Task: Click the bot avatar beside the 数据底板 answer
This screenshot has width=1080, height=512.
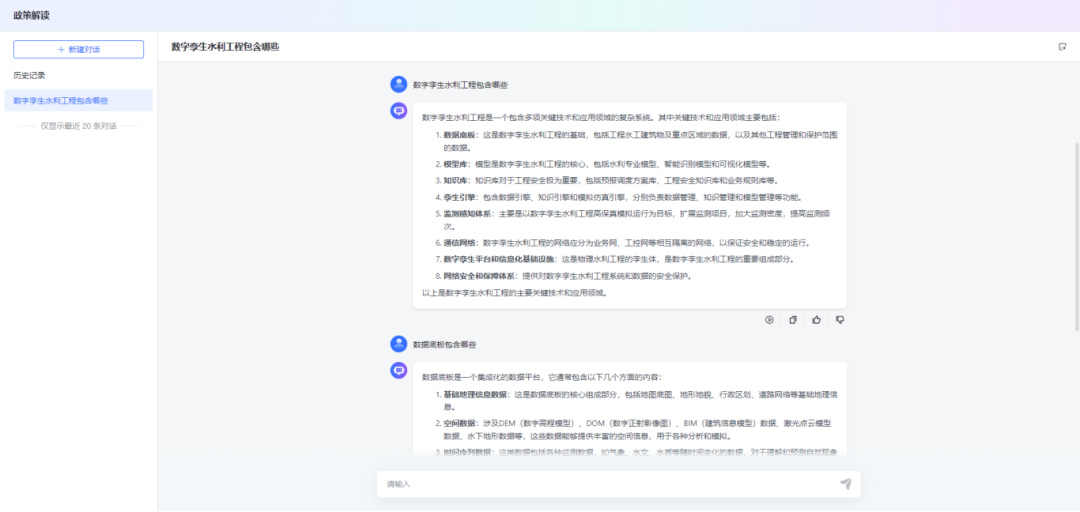Action: click(x=398, y=371)
